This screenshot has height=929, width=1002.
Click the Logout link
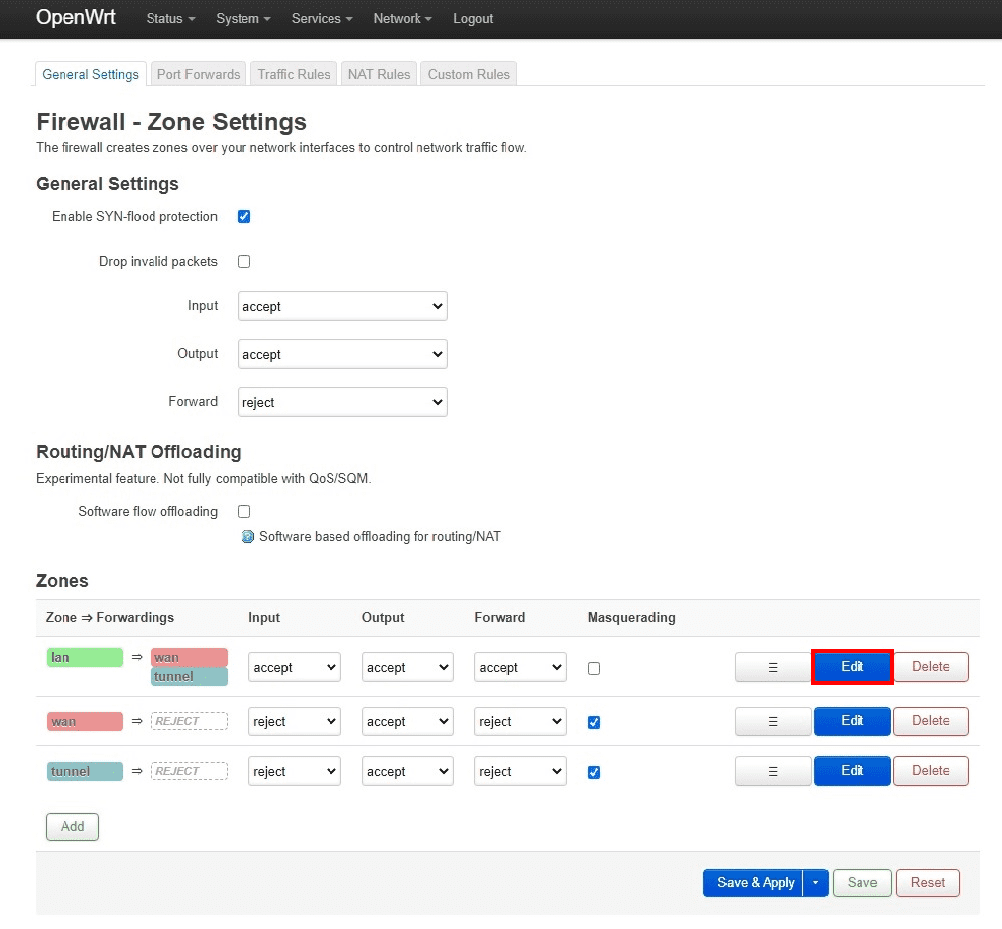pyautogui.click(x=473, y=19)
